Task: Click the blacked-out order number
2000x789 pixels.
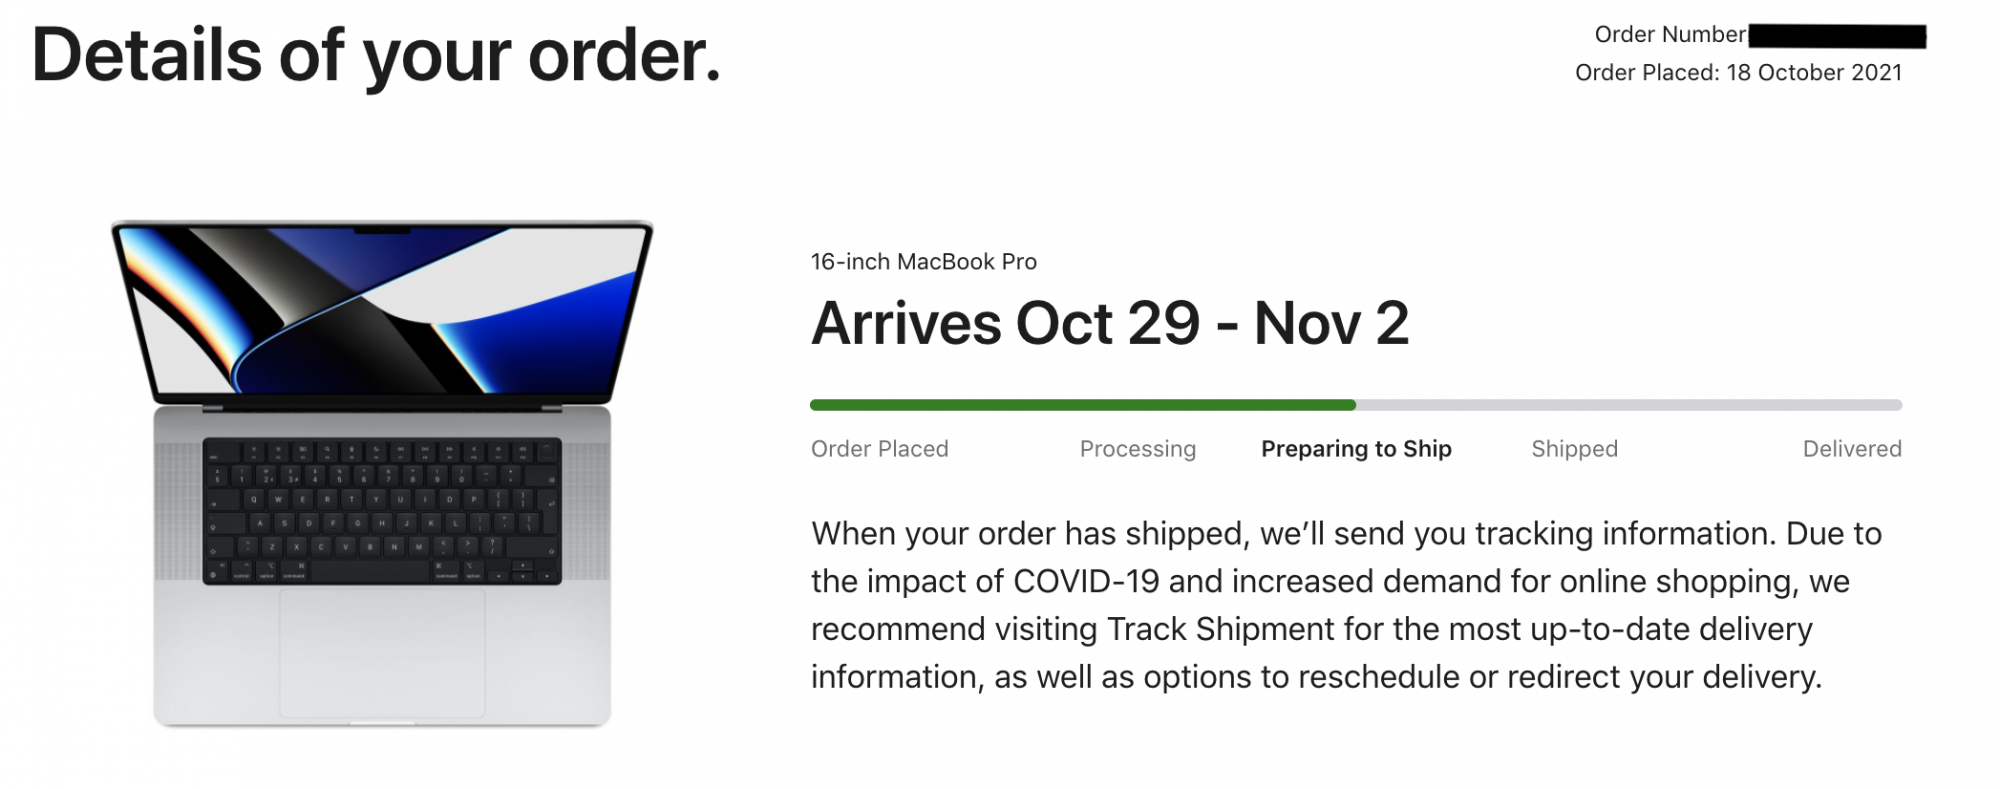Action: click(1837, 37)
